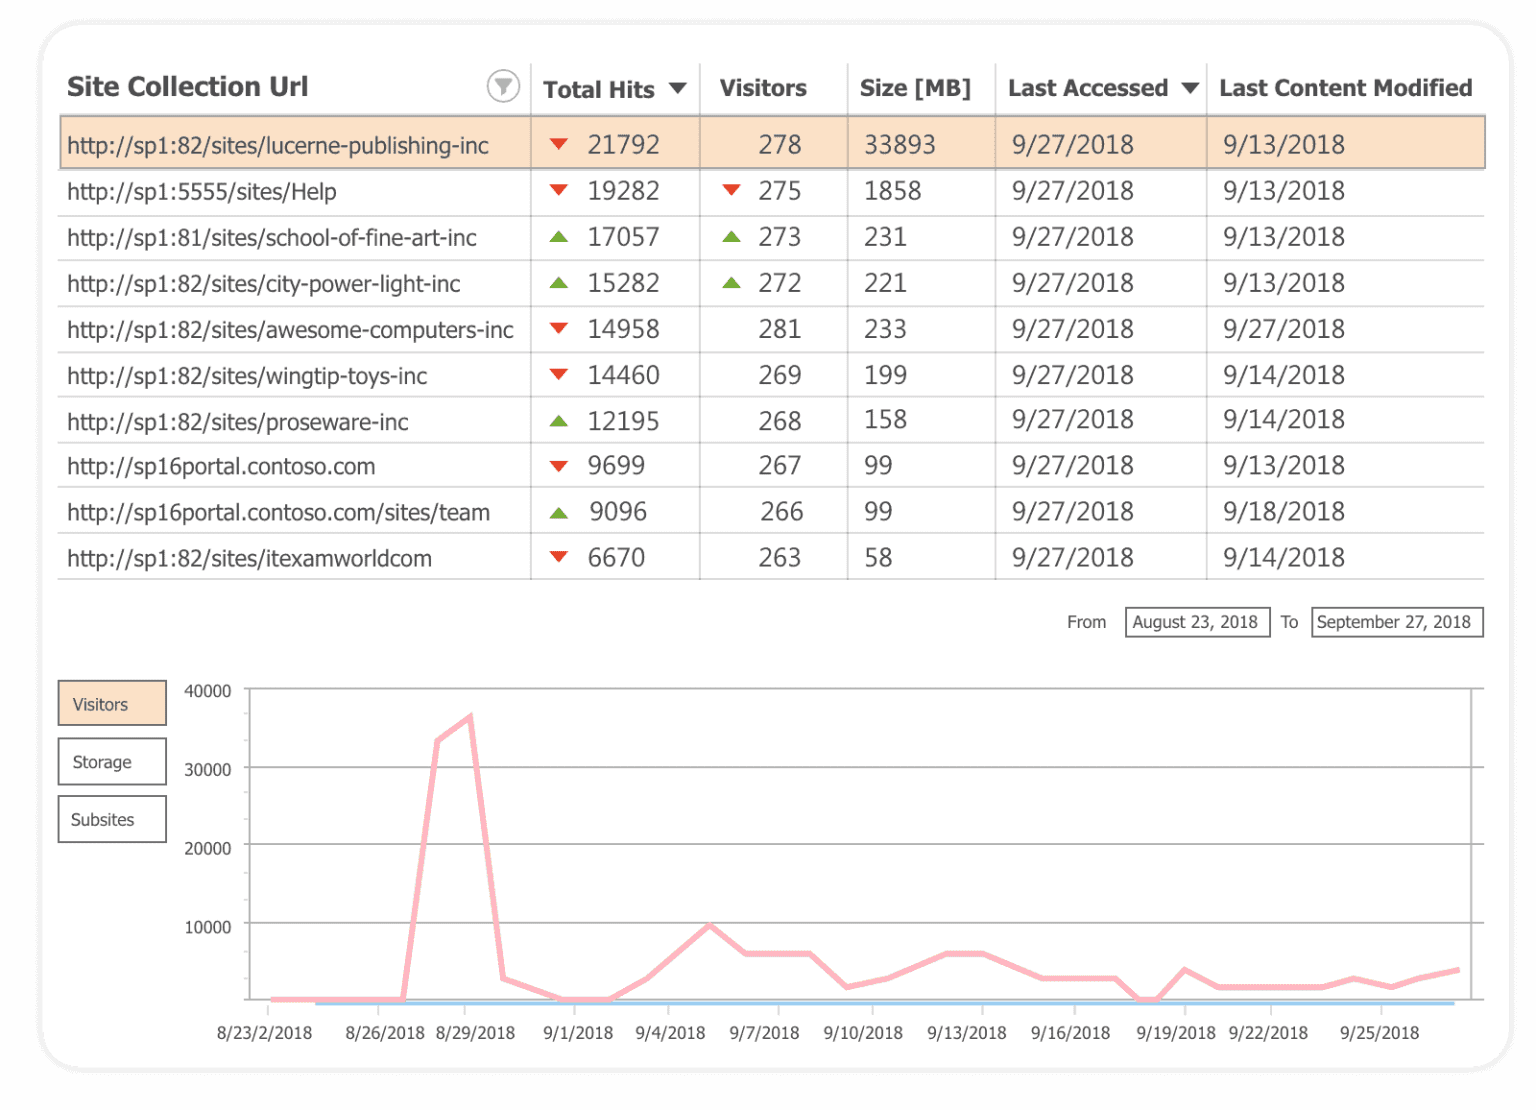Viewport: 1536px width, 1110px height.
Task: Click the Size [MB] column header
Action: [x=915, y=88]
